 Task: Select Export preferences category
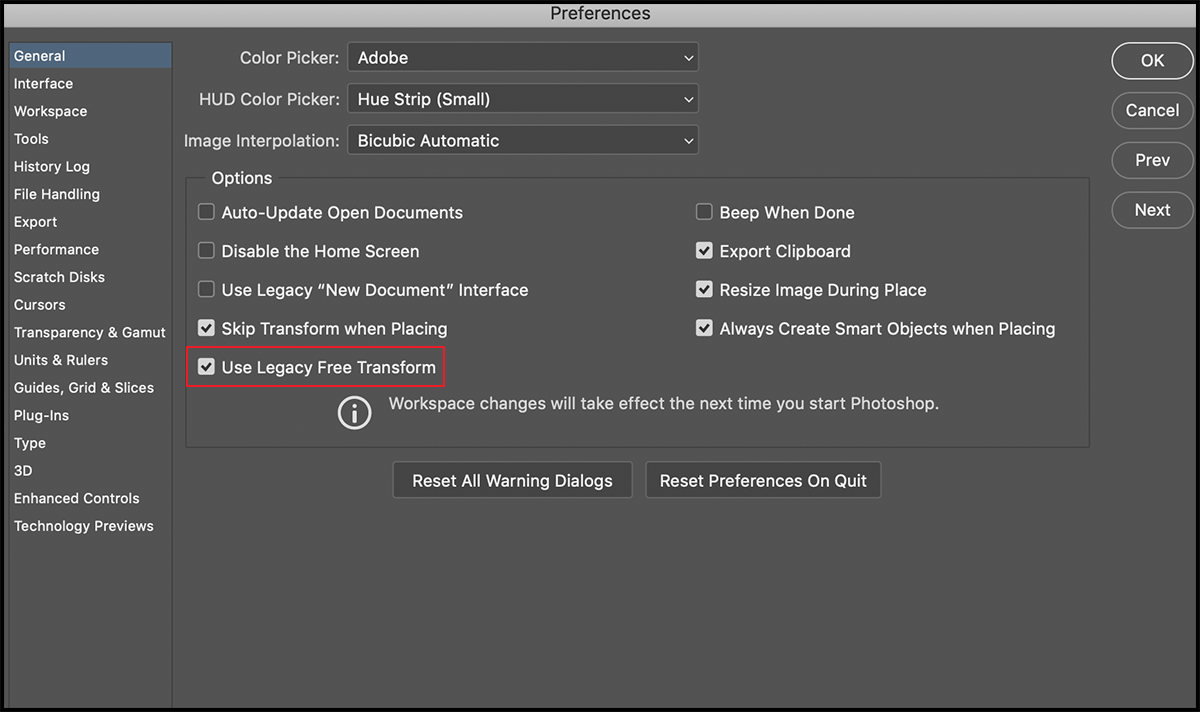35,222
